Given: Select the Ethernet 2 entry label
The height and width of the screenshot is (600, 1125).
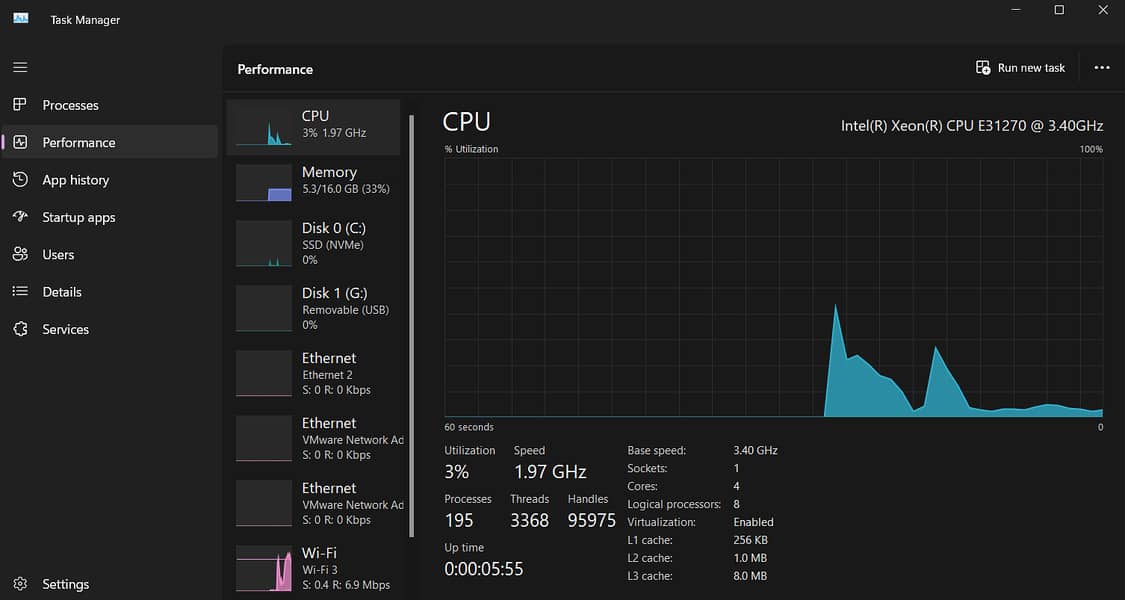Looking at the screenshot, I should coord(327,375).
